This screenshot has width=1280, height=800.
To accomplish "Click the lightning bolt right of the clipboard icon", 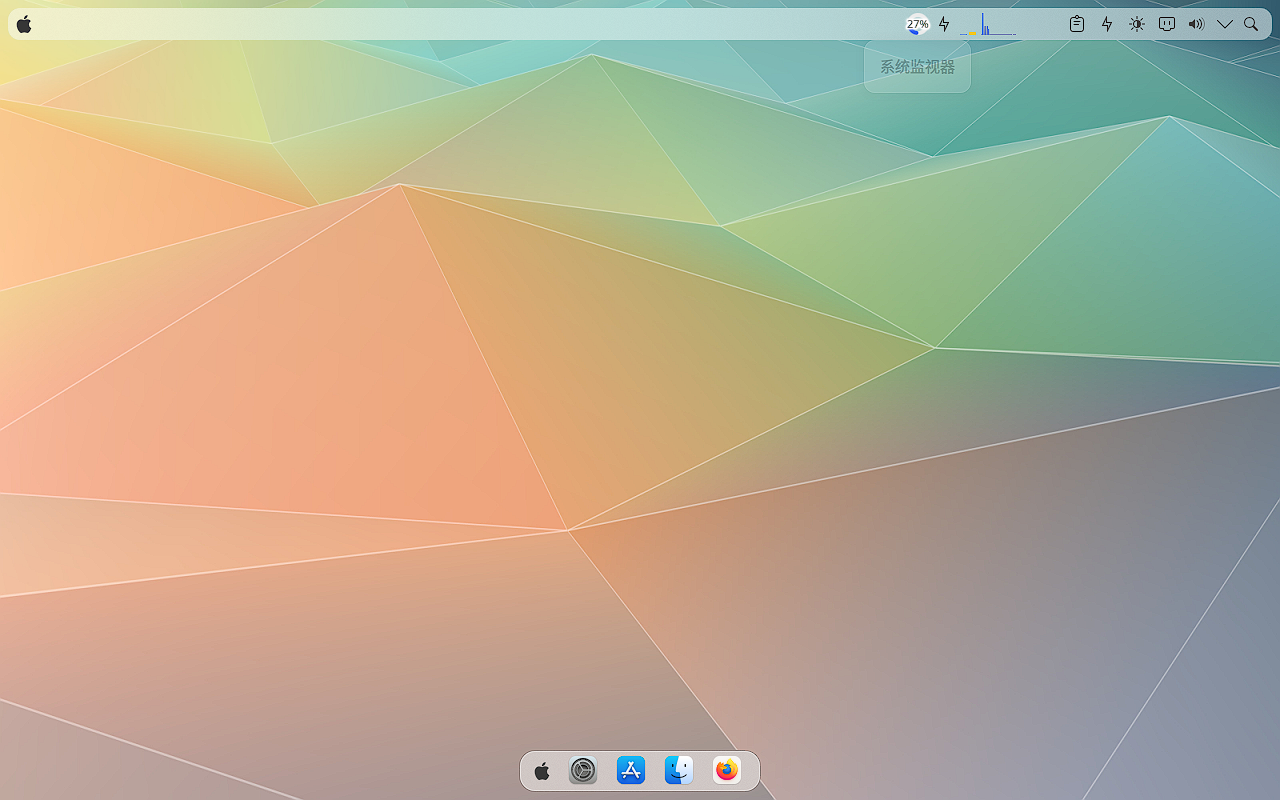I will click(1107, 24).
